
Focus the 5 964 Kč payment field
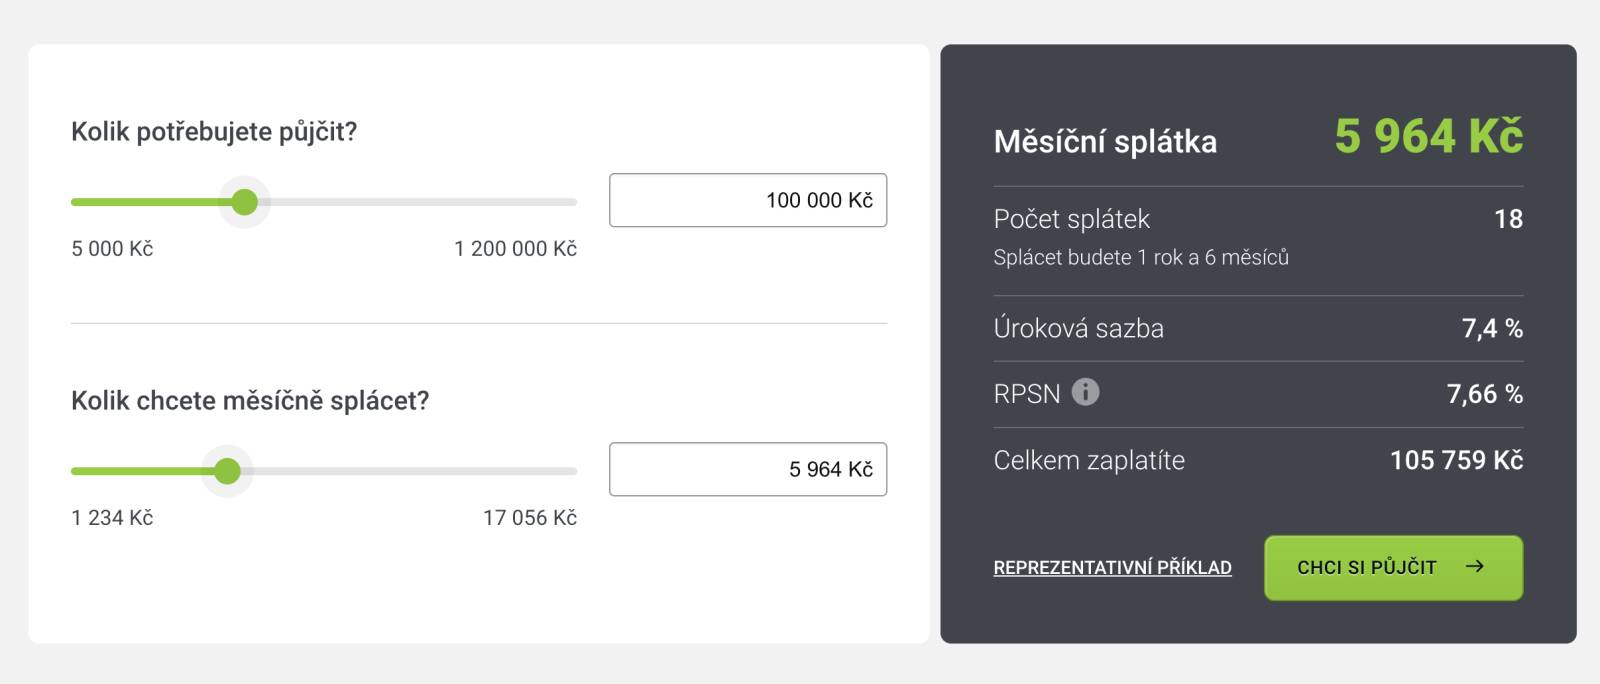click(x=748, y=469)
